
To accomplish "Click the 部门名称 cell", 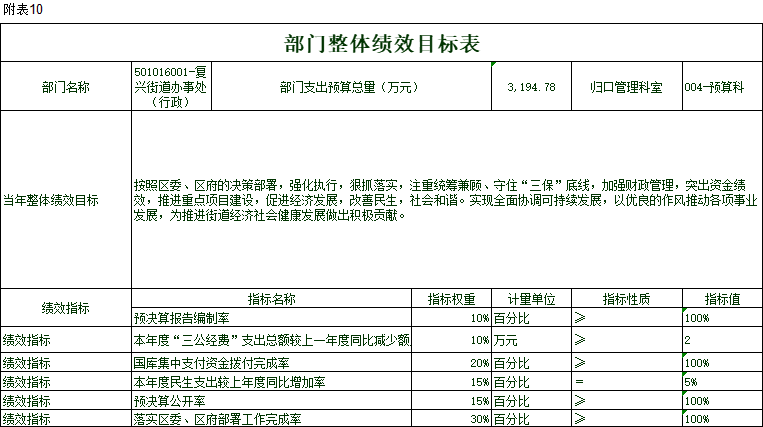I will click(x=66, y=87).
